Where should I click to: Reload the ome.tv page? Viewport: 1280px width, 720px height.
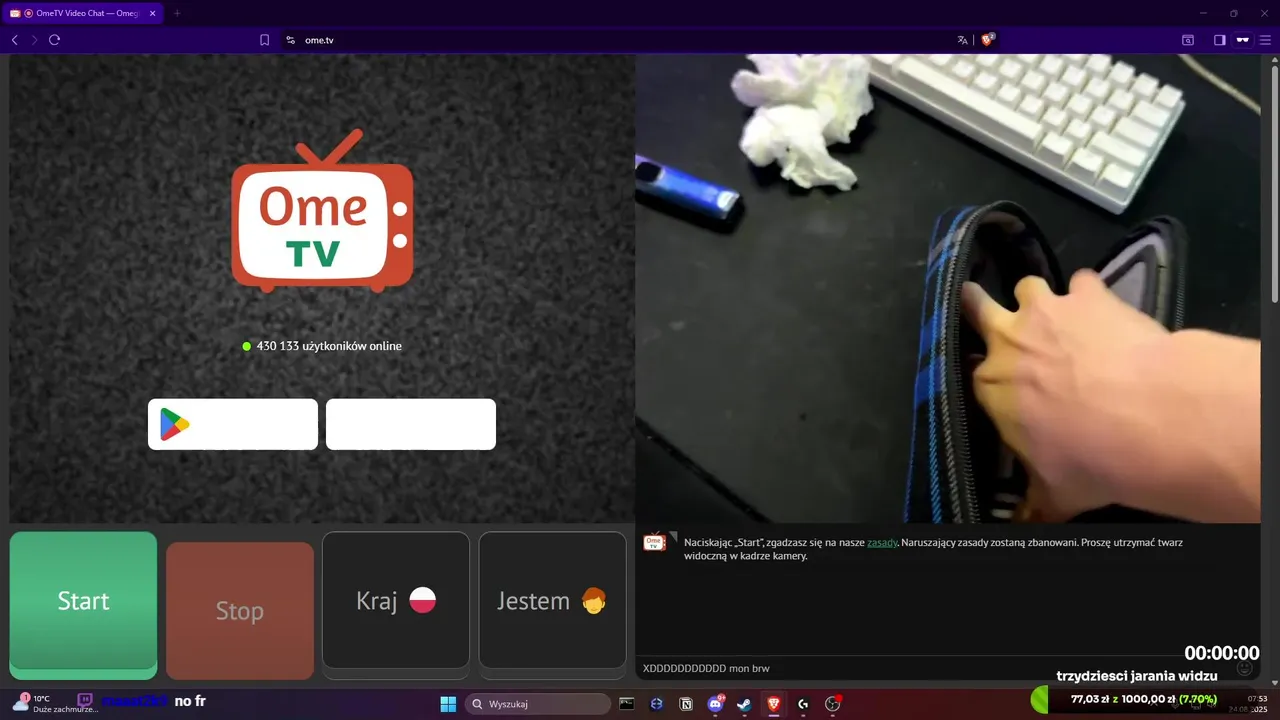point(55,40)
